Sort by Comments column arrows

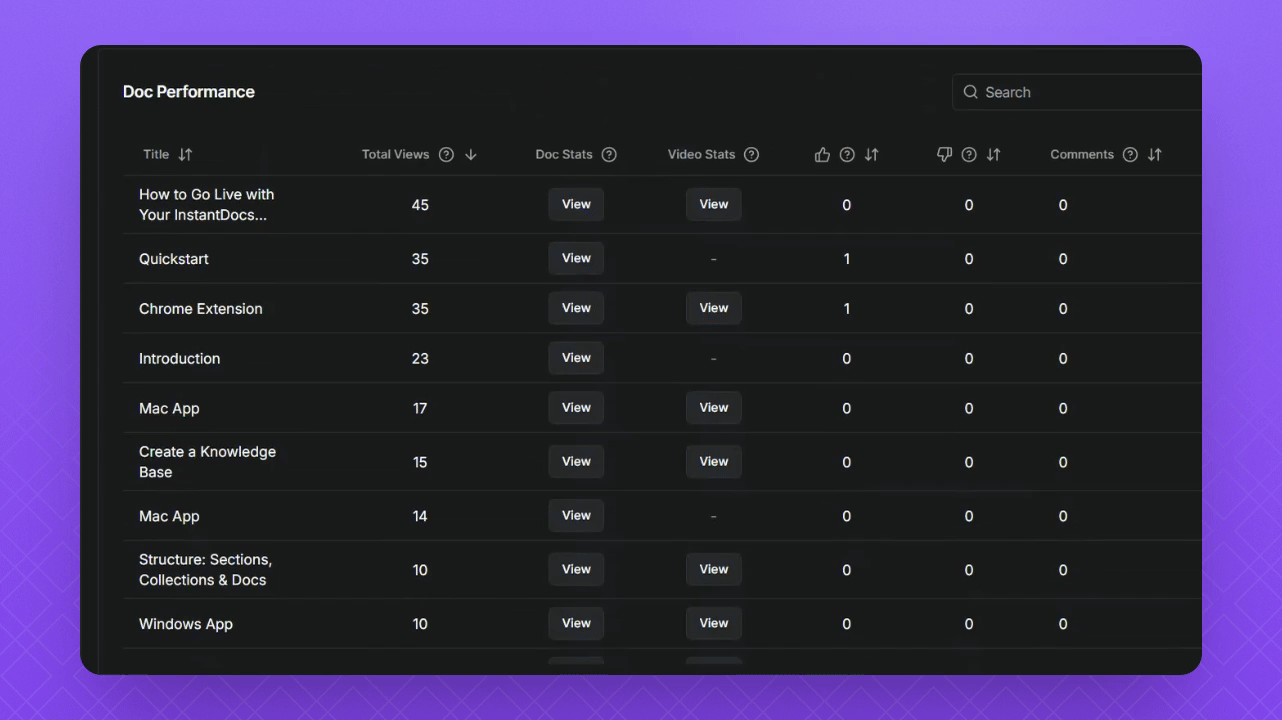[x=1155, y=154]
